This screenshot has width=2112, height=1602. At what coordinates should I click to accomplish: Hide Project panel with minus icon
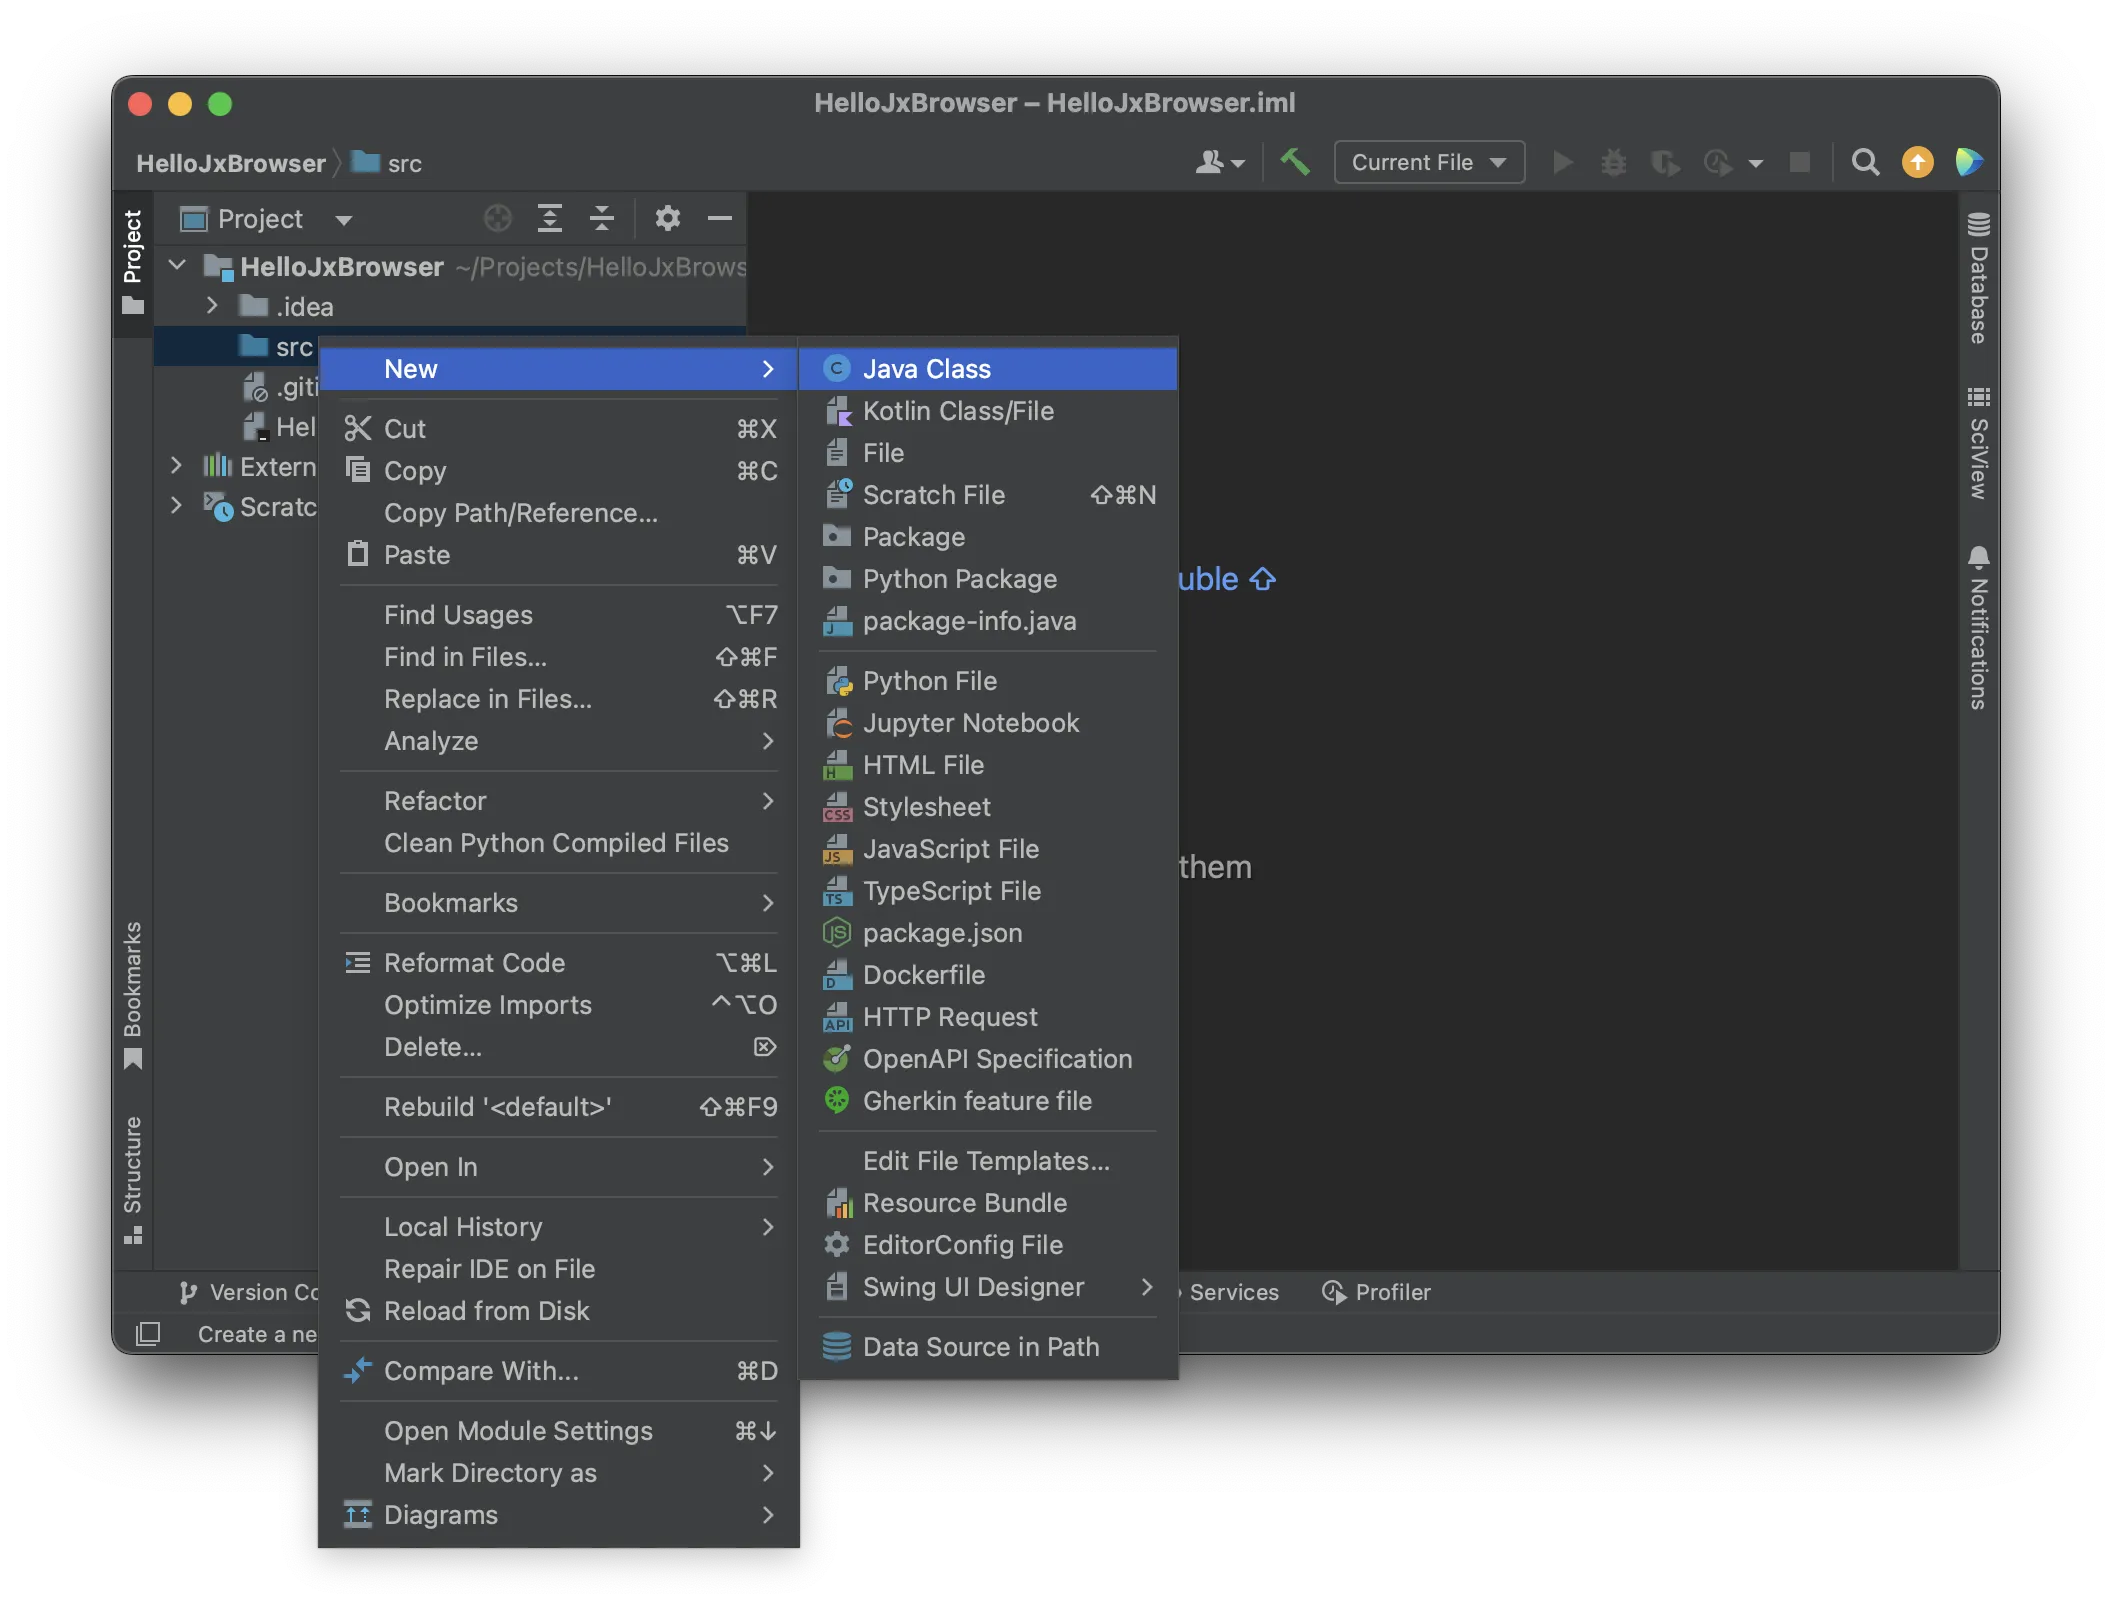(720, 218)
